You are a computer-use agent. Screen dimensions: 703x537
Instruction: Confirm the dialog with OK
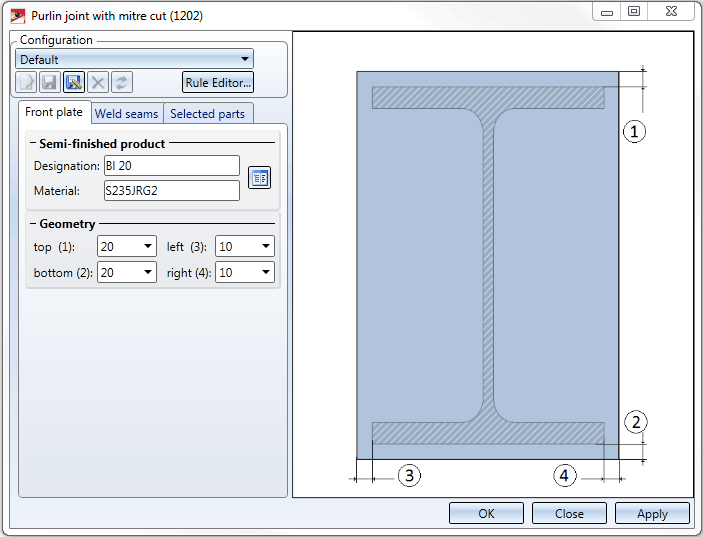[486, 514]
